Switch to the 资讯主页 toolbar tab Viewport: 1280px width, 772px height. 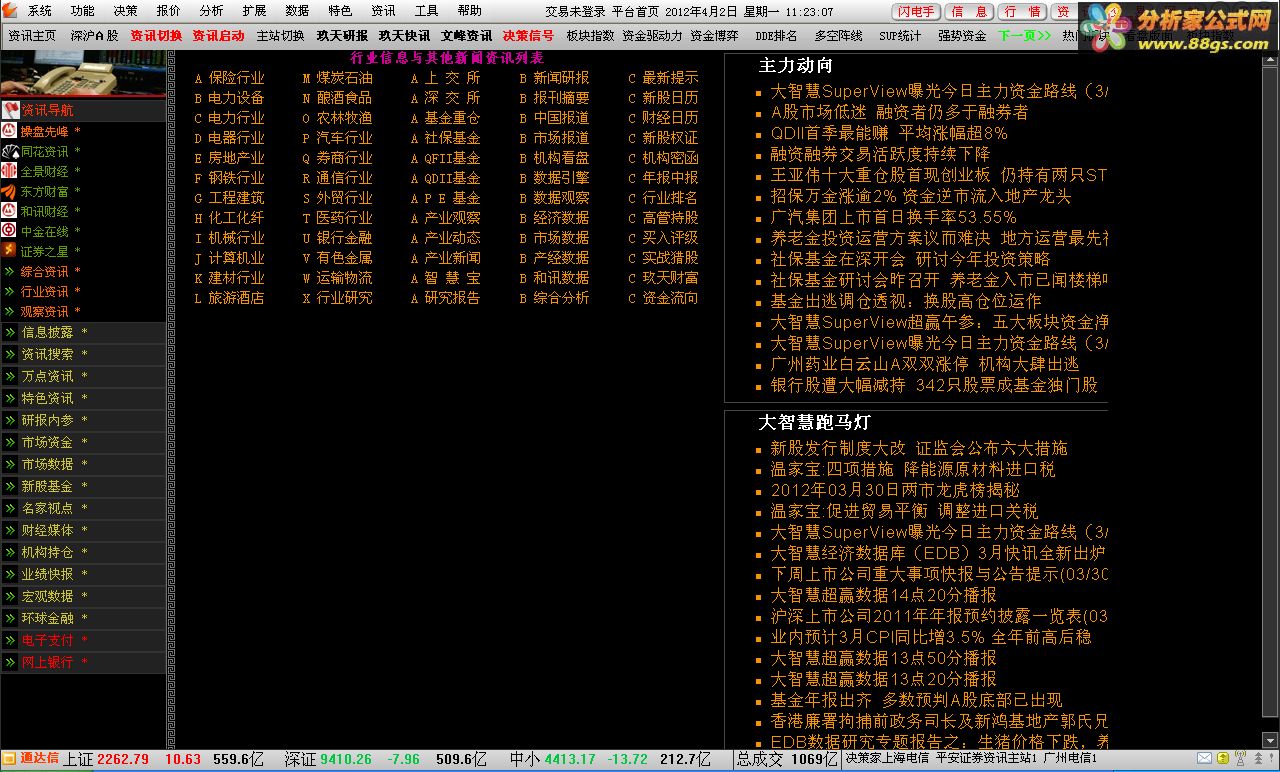[x=31, y=35]
